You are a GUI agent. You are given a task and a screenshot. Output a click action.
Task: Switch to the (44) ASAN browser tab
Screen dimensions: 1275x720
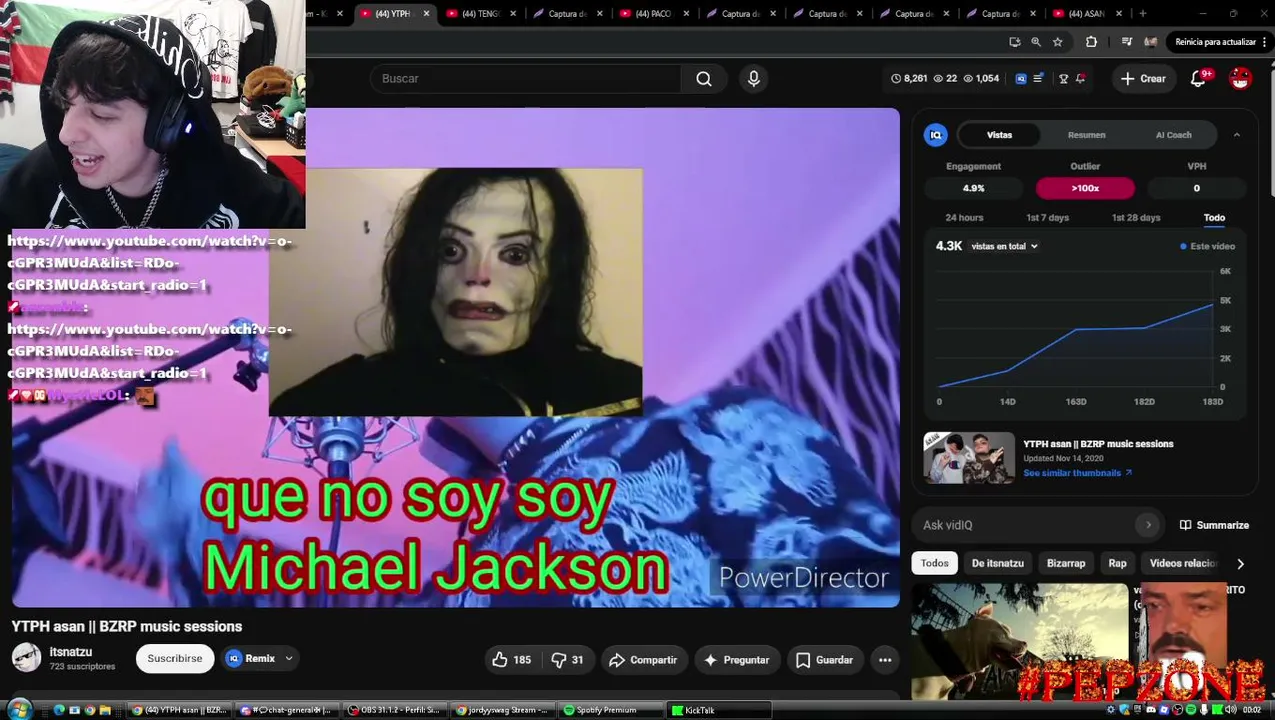1089,13
